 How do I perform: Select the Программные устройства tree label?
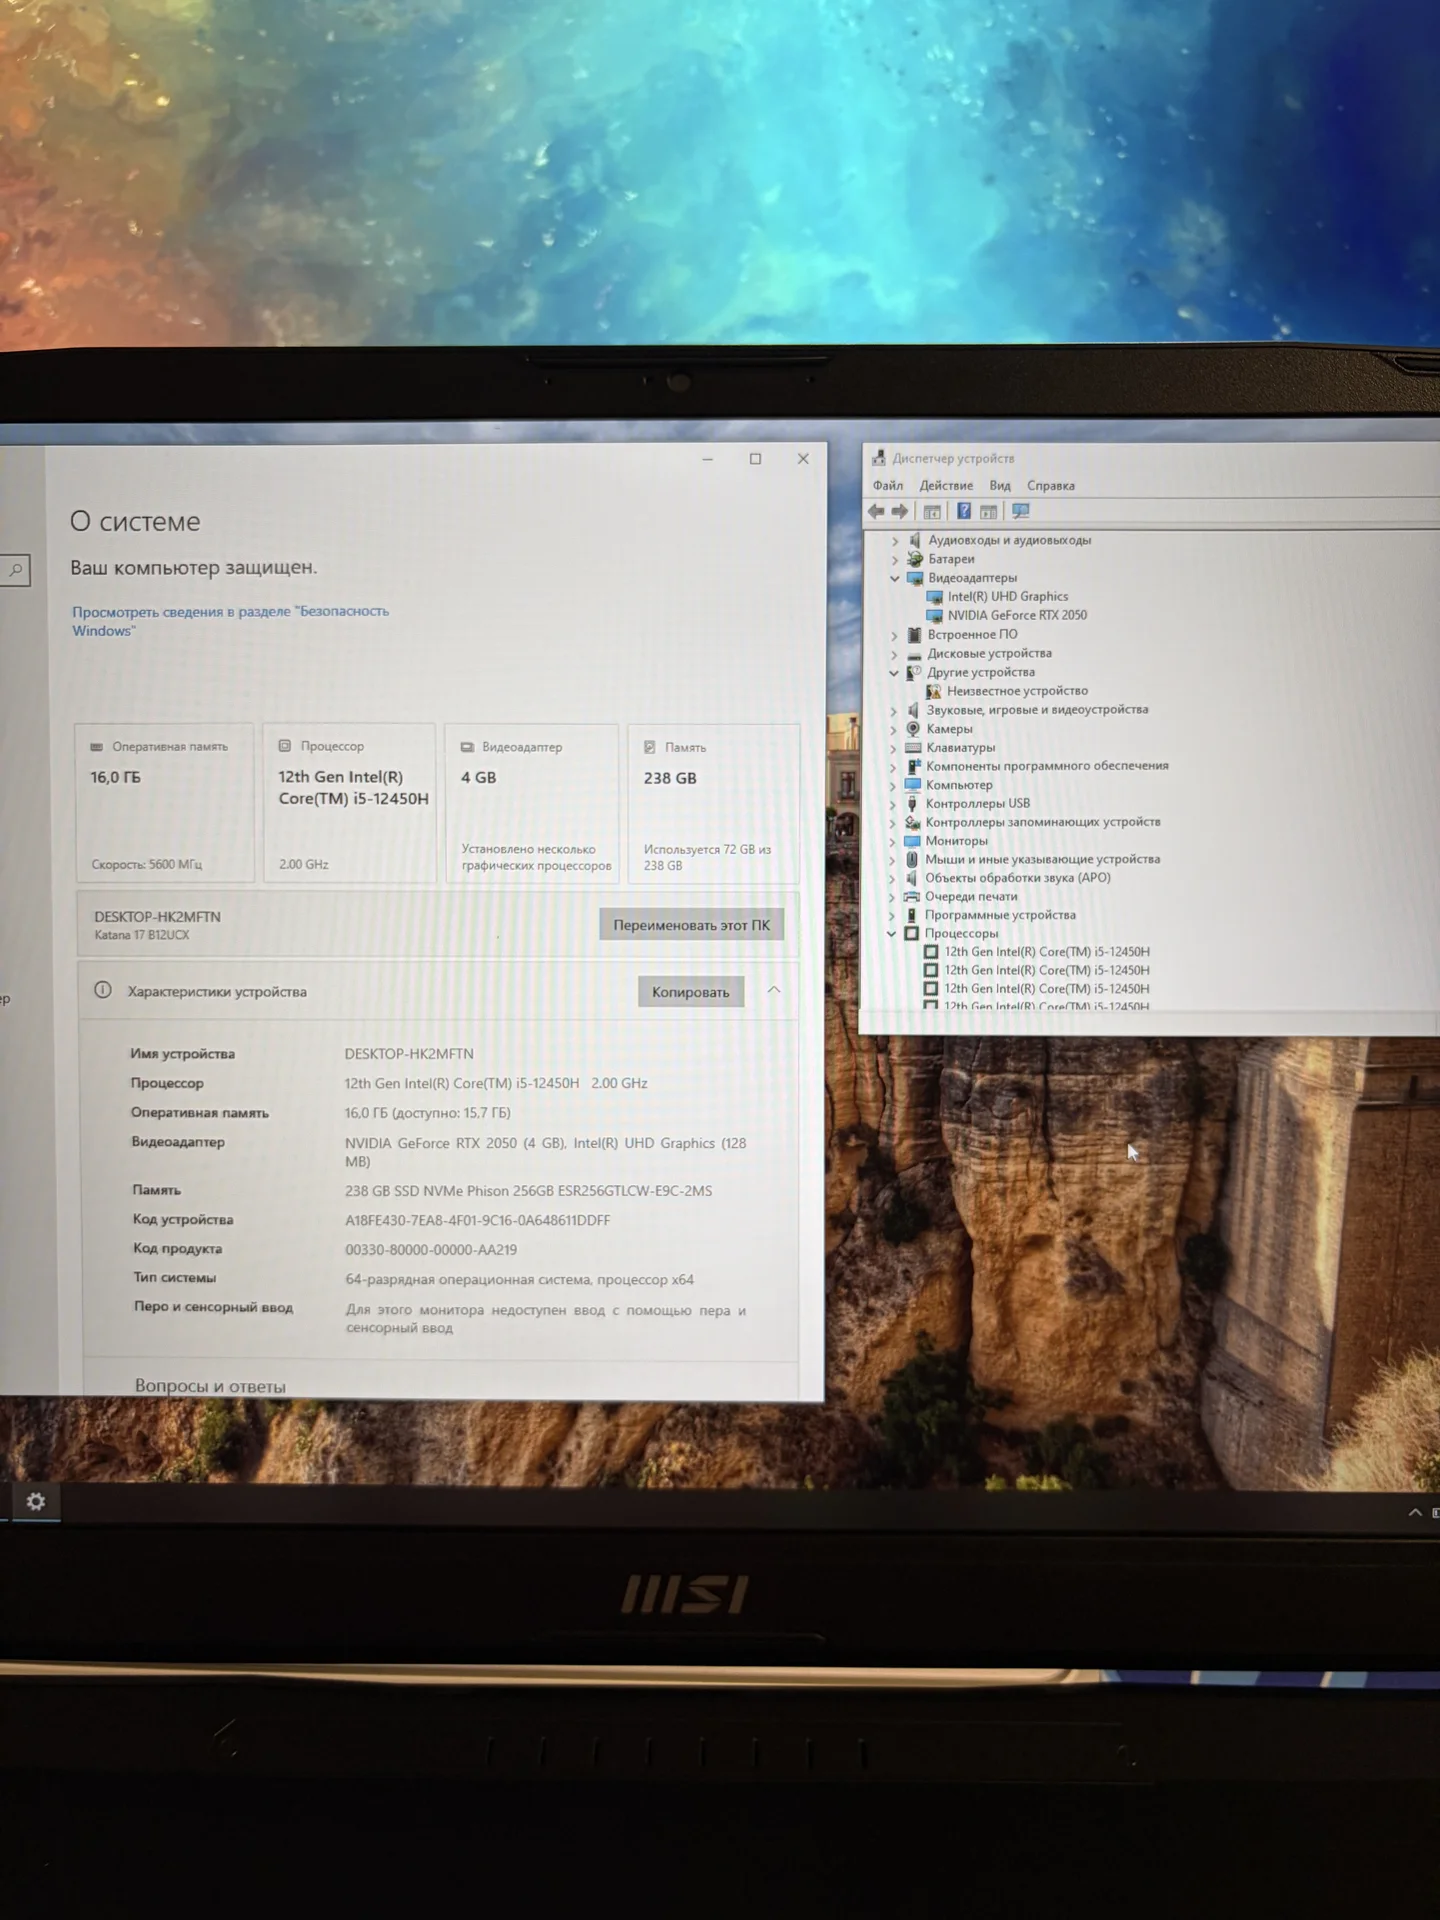pos(1000,915)
